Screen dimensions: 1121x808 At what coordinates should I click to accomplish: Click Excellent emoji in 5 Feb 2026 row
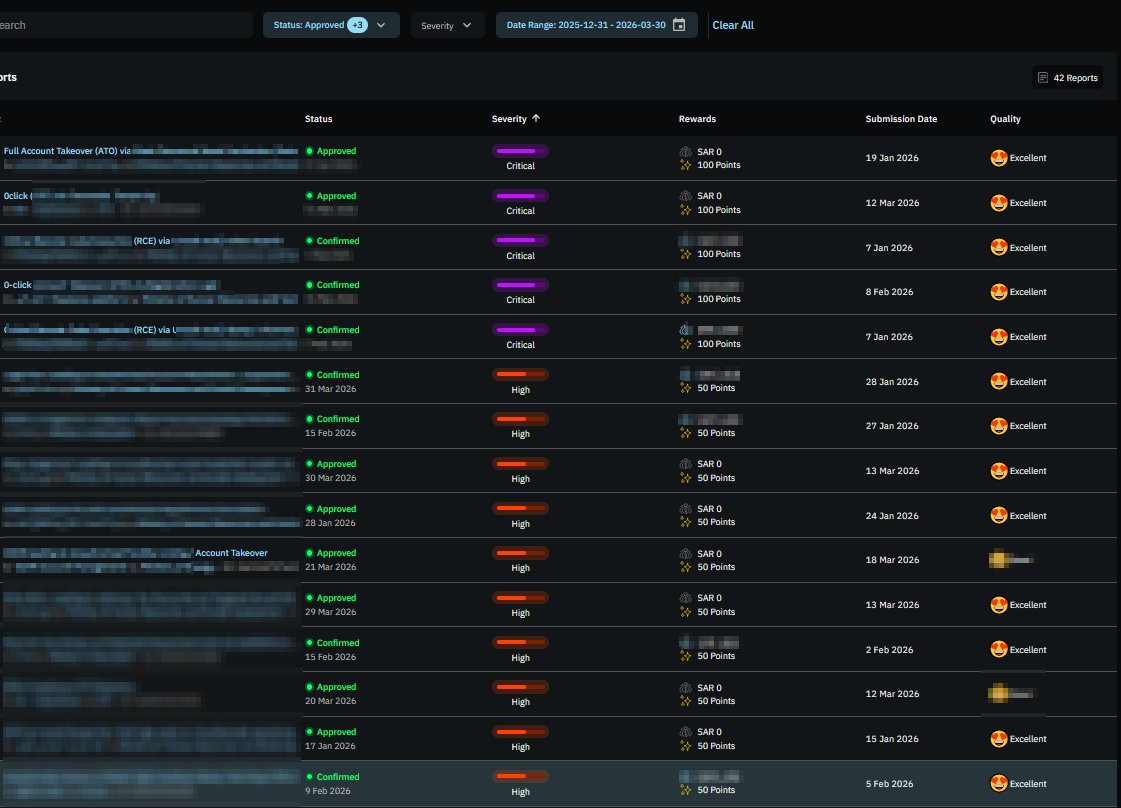(x=999, y=784)
